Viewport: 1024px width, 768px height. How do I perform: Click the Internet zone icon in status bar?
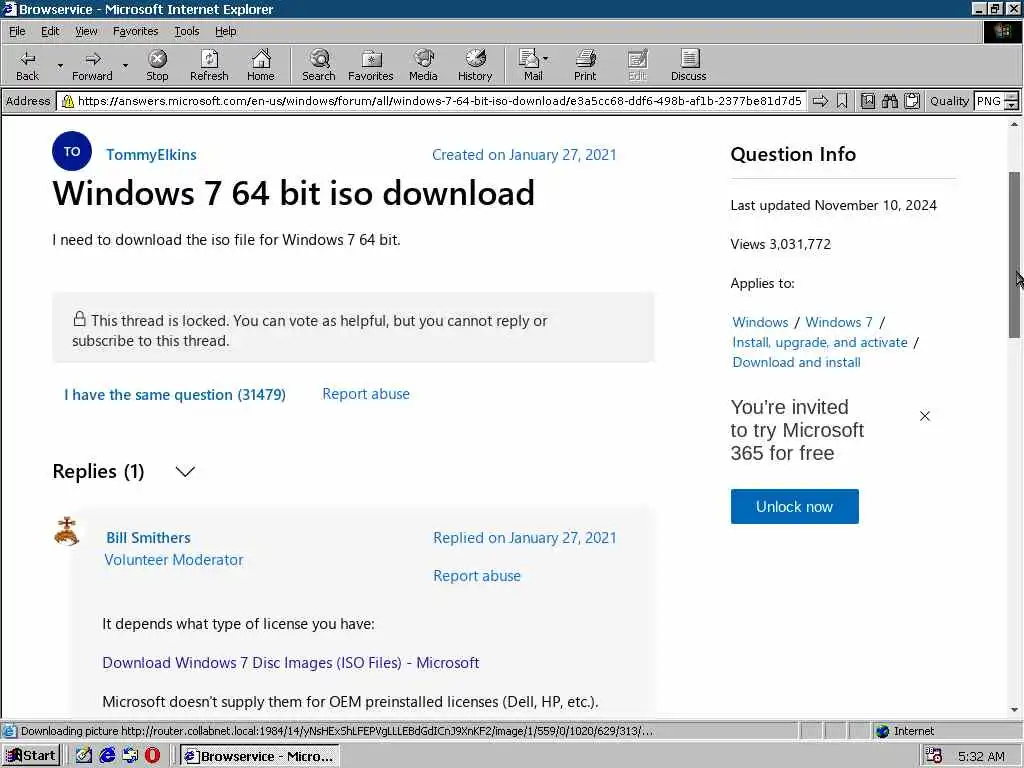(x=882, y=731)
